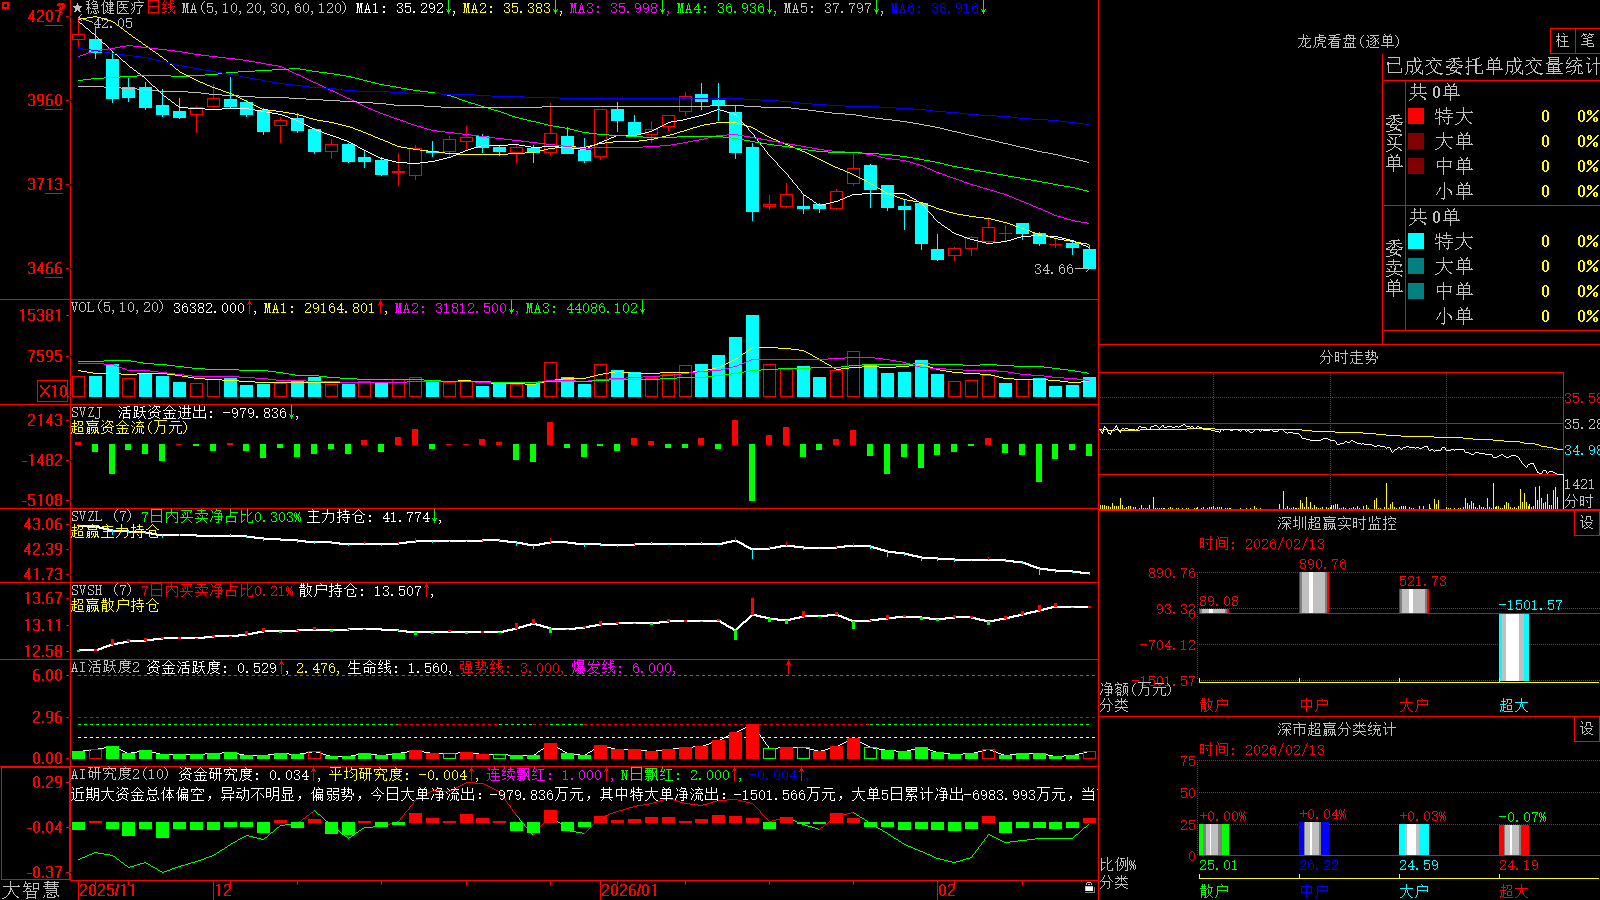Click the 超赢主力持仓 label
The width and height of the screenshot is (1600, 900).
(x=115, y=532)
